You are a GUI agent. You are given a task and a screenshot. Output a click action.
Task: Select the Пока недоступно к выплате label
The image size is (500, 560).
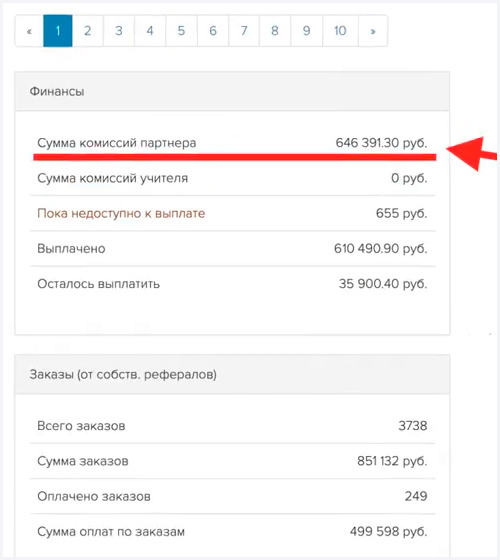coord(121,213)
